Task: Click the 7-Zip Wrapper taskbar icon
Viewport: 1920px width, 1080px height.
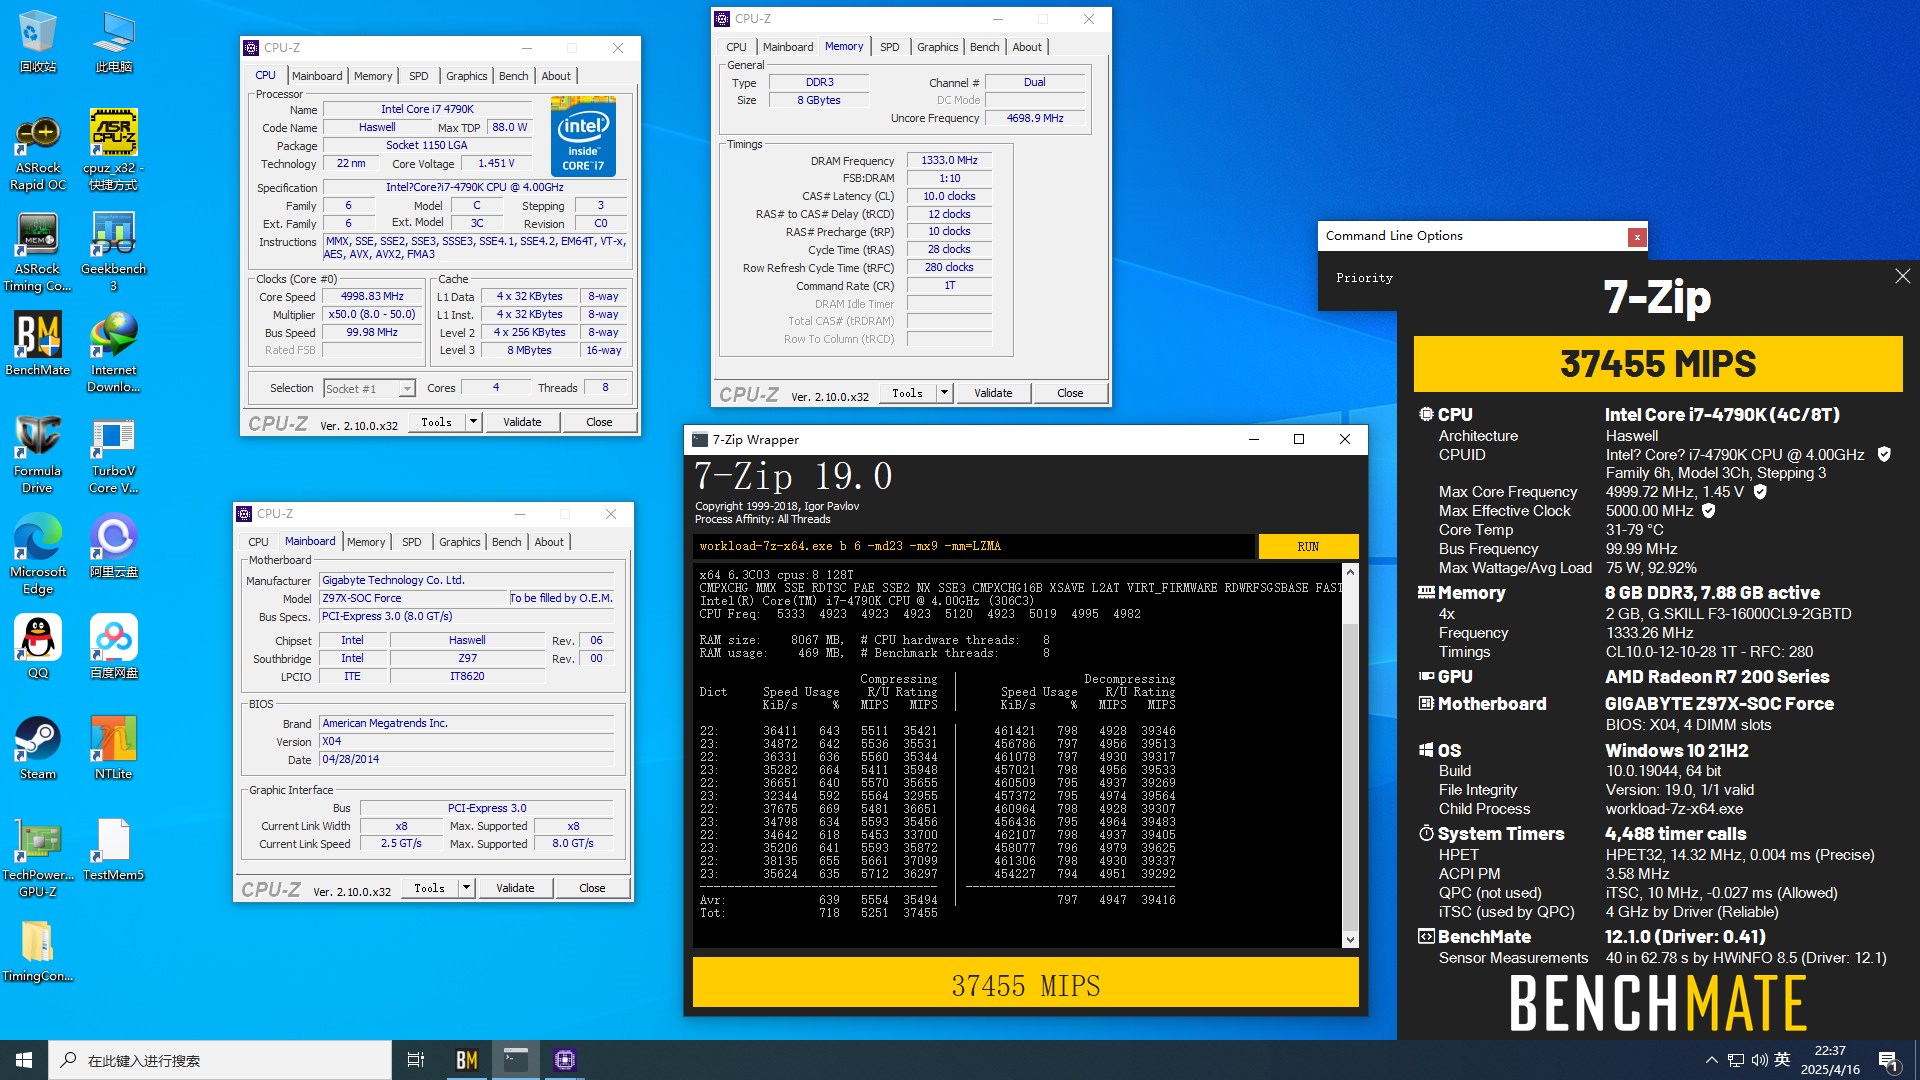Action: pyautogui.click(x=516, y=1060)
